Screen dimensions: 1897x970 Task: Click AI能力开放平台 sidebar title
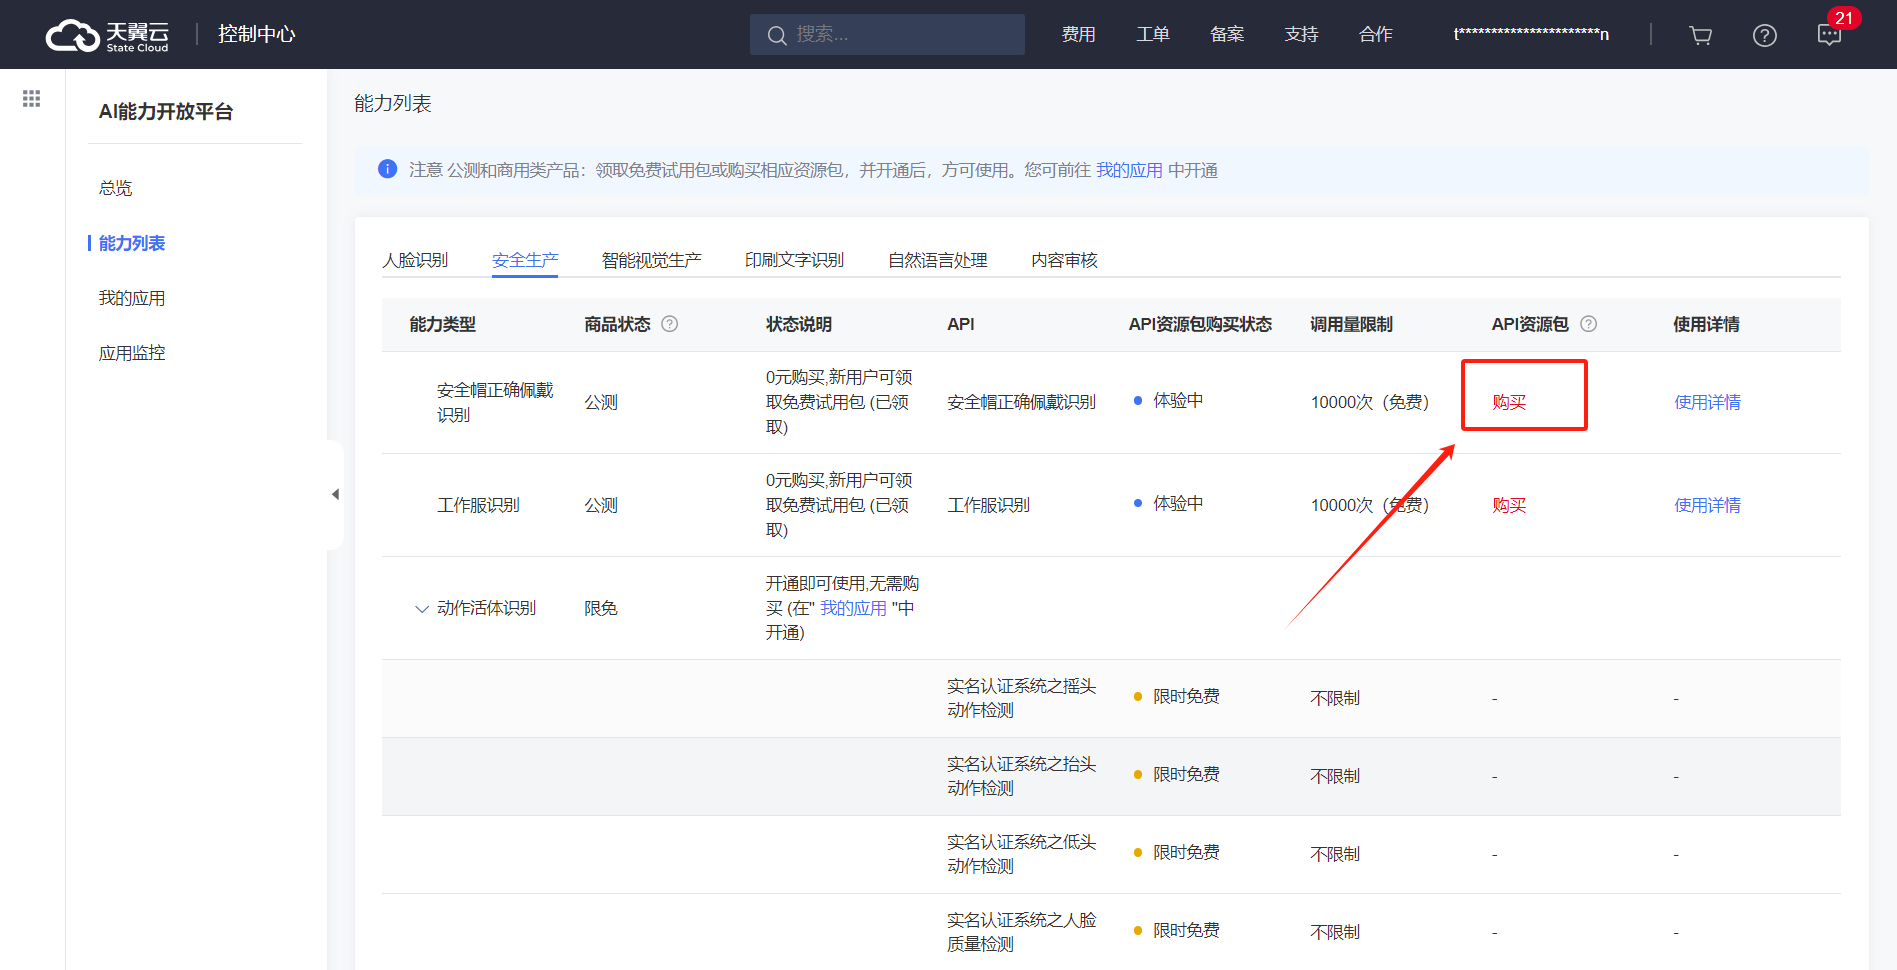point(165,111)
